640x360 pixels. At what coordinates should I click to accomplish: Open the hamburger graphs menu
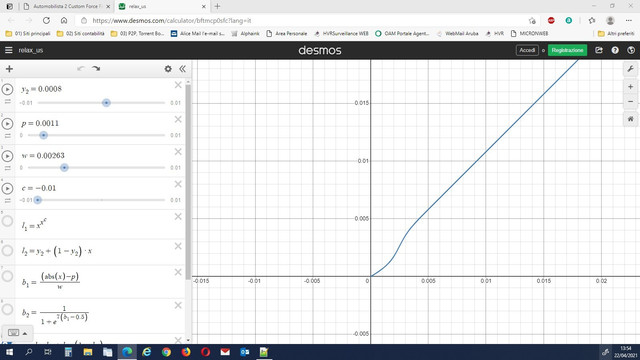[x=9, y=50]
